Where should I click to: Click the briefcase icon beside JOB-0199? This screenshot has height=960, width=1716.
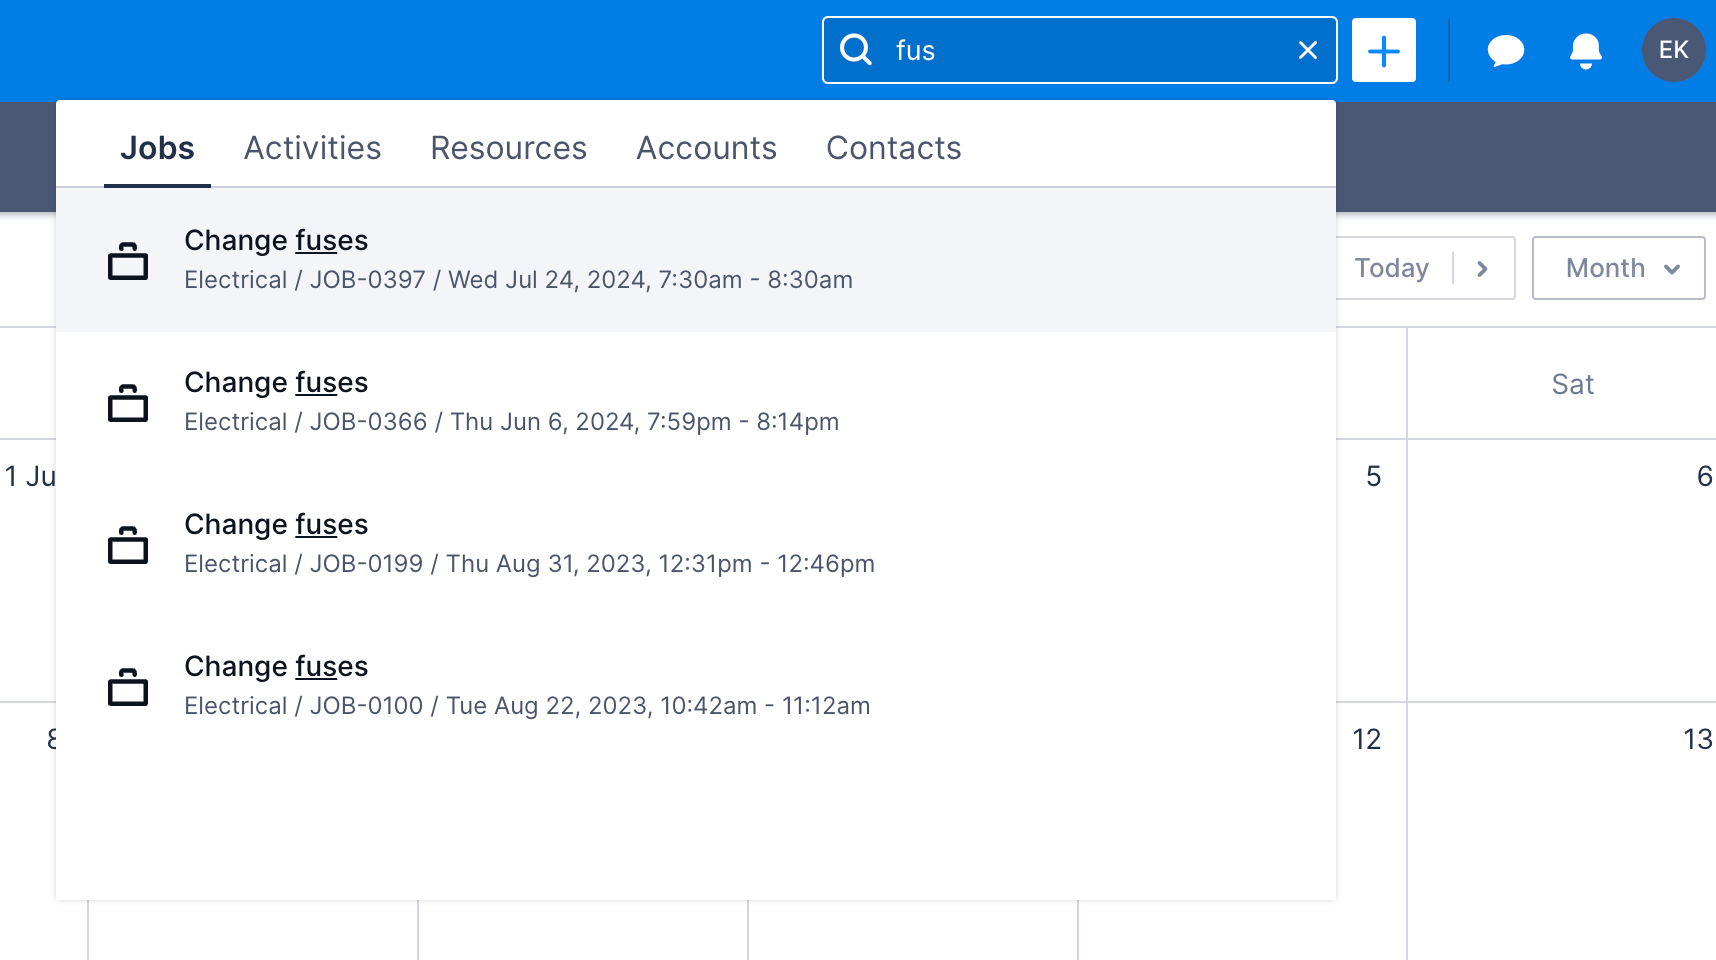tap(129, 545)
